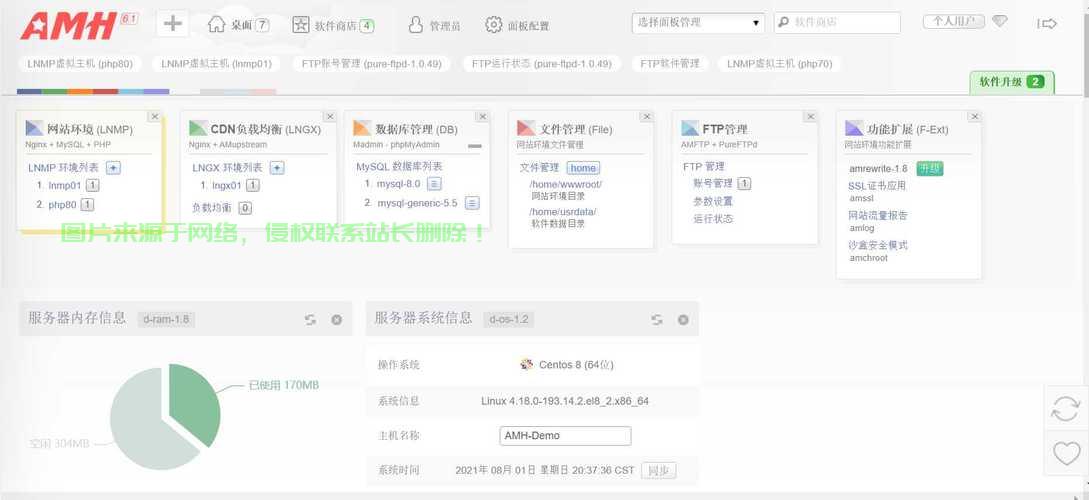Refresh the 服务器系统信息 widget
The width and height of the screenshot is (1089, 500).
[657, 319]
